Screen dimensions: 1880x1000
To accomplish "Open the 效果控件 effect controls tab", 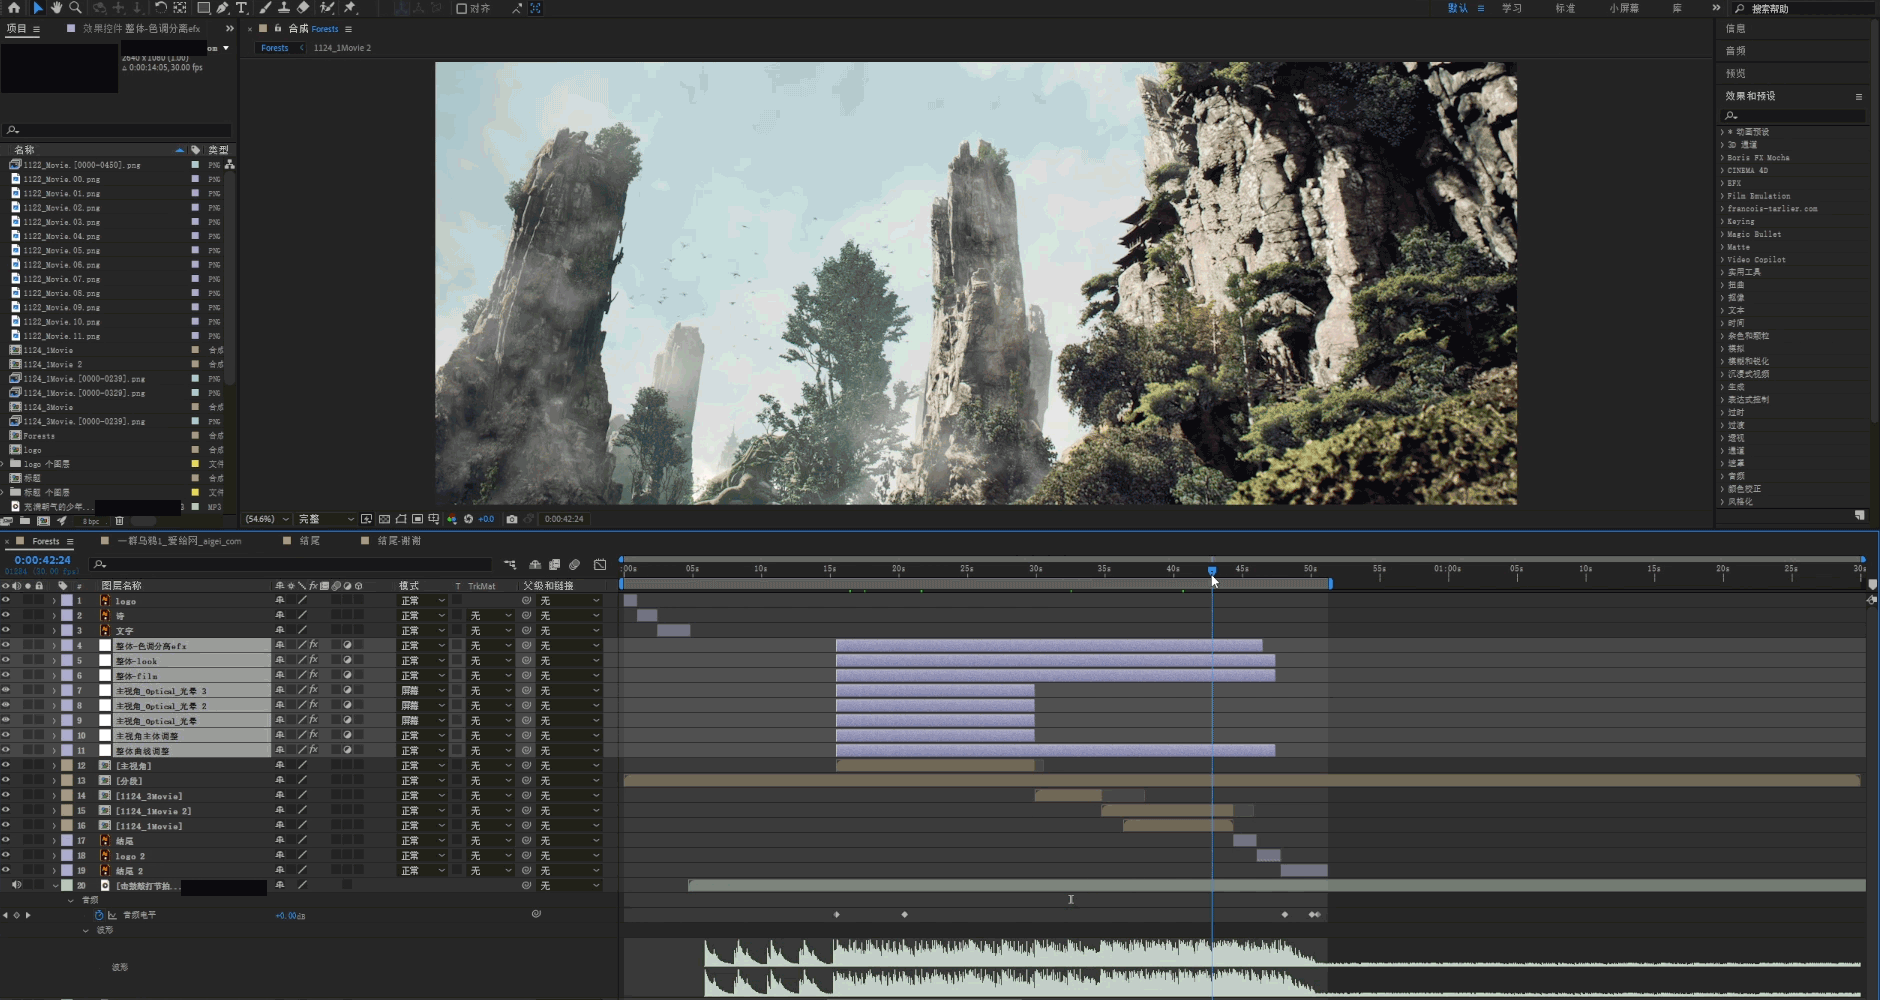I will pyautogui.click(x=141, y=29).
